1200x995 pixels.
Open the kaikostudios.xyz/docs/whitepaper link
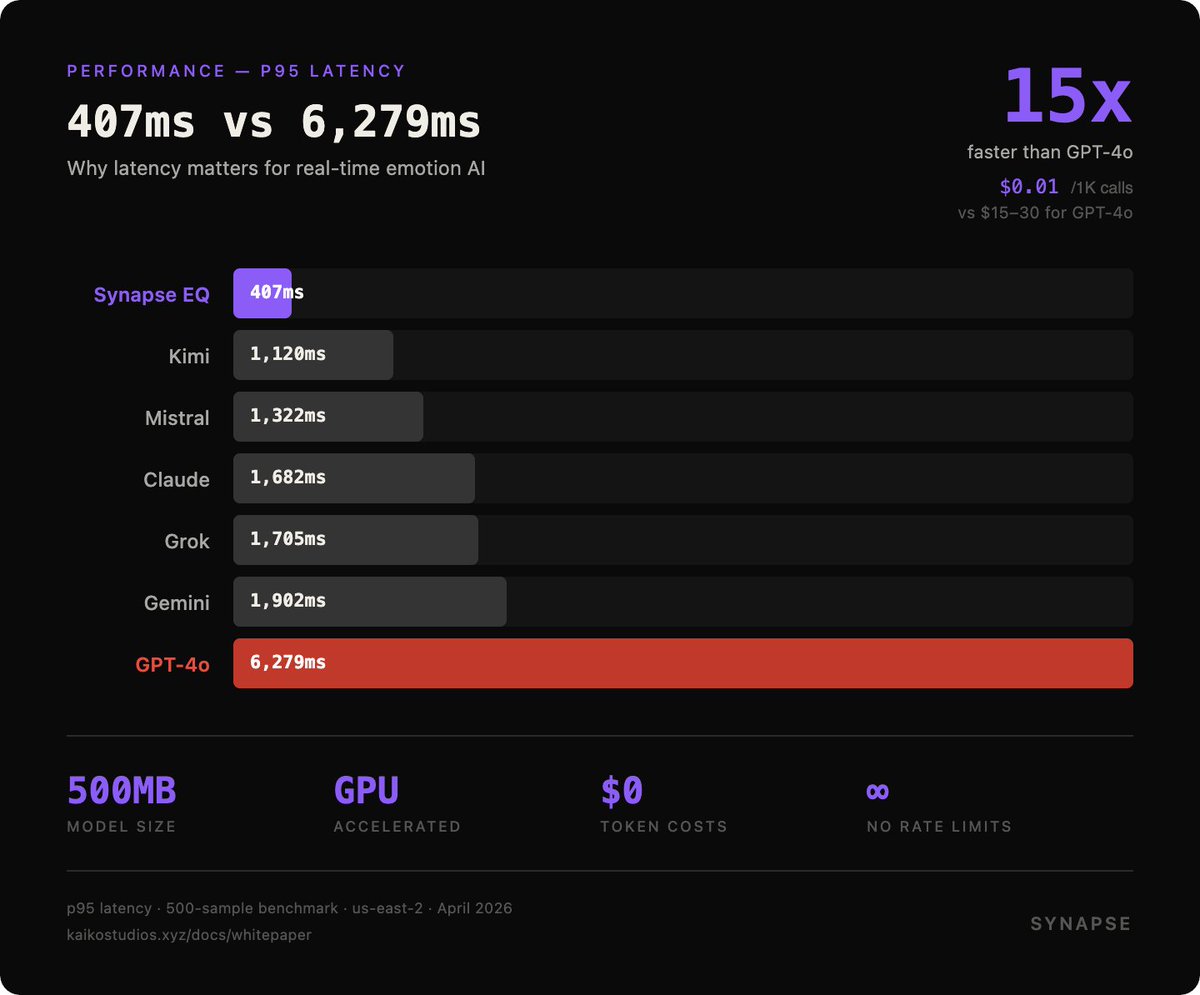tap(189, 934)
